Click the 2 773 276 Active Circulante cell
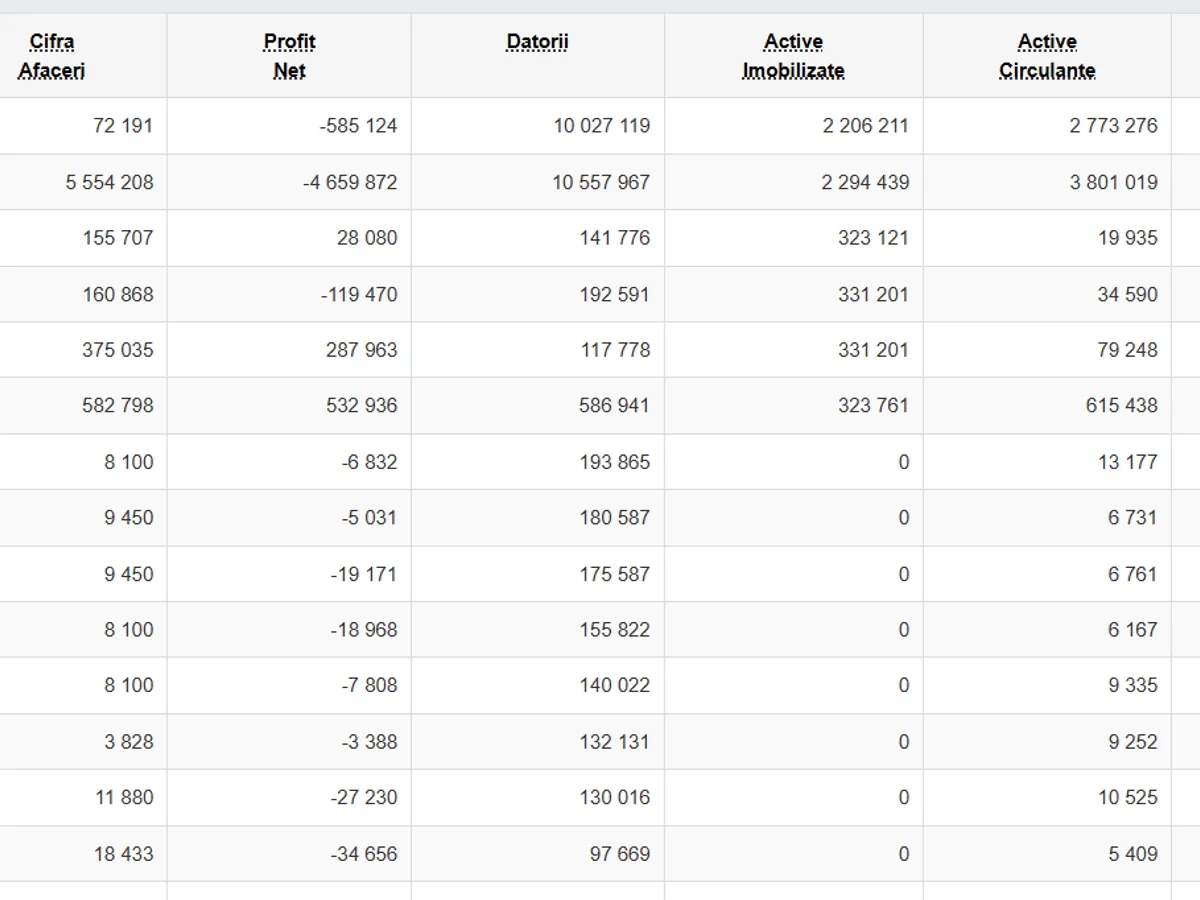This screenshot has width=1200, height=900. point(1113,126)
